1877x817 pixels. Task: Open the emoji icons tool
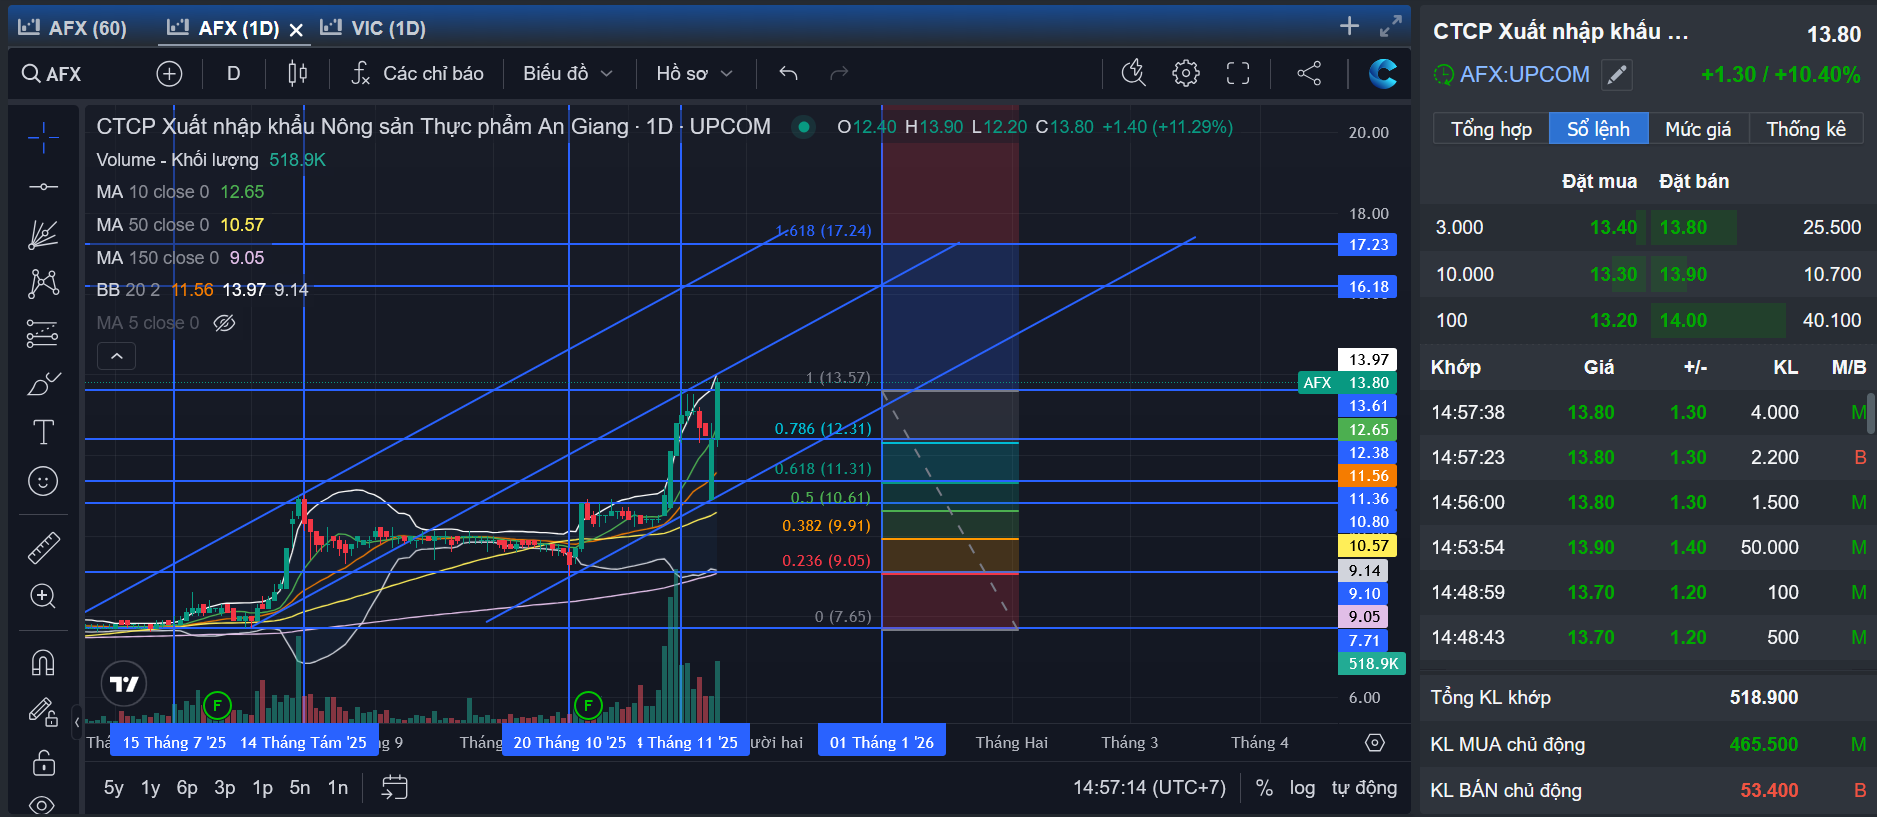coord(42,481)
